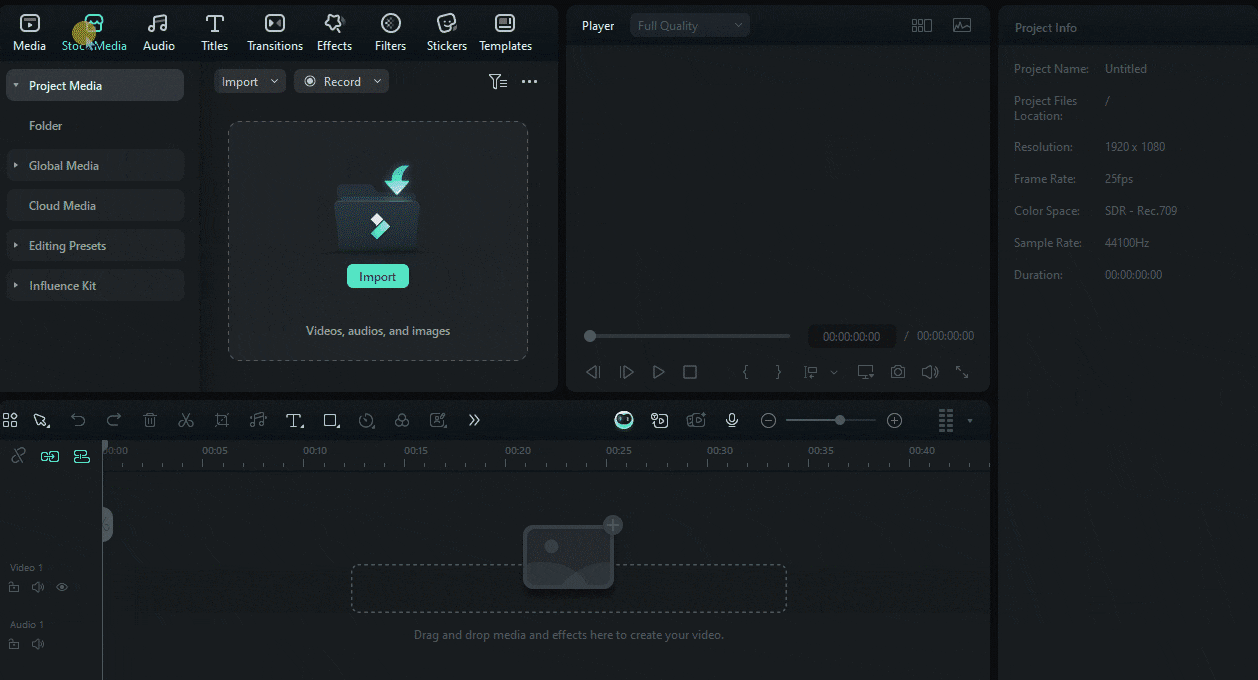Expand the Influence Kit section

(x=16, y=286)
